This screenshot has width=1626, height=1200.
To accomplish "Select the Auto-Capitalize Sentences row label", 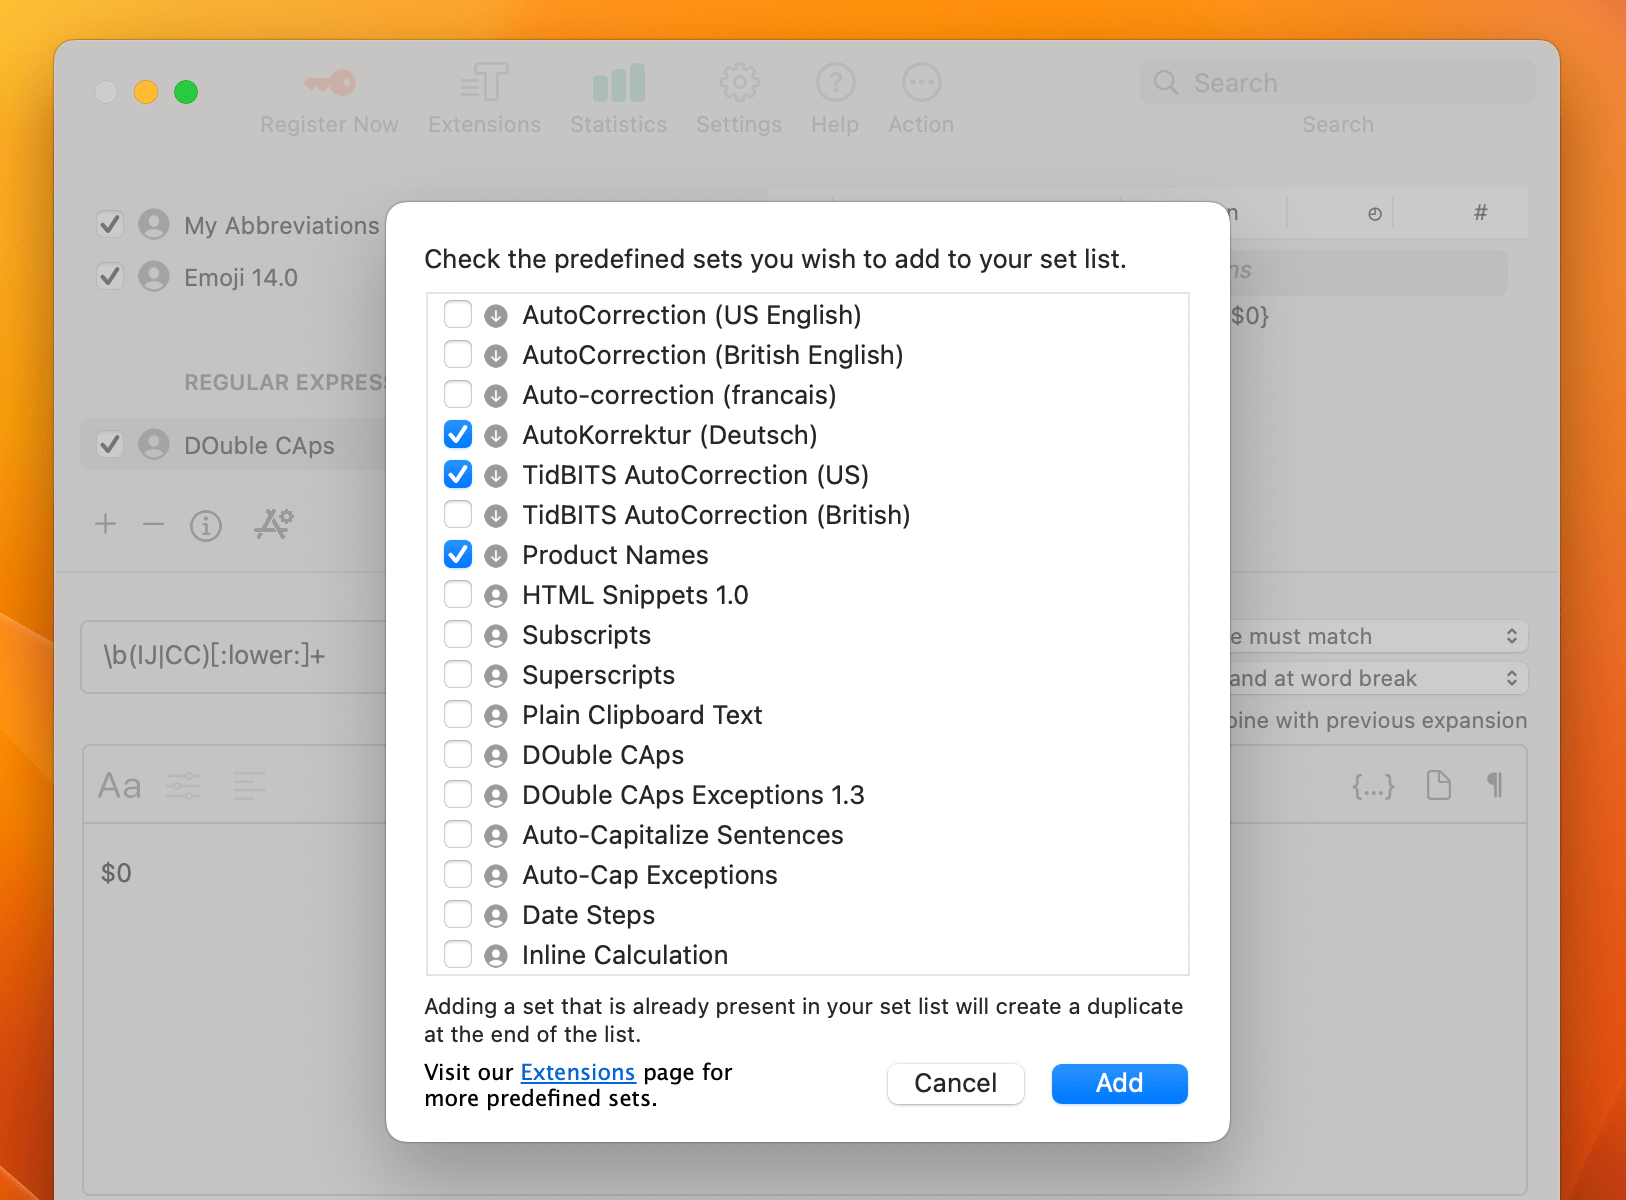I will [x=683, y=835].
